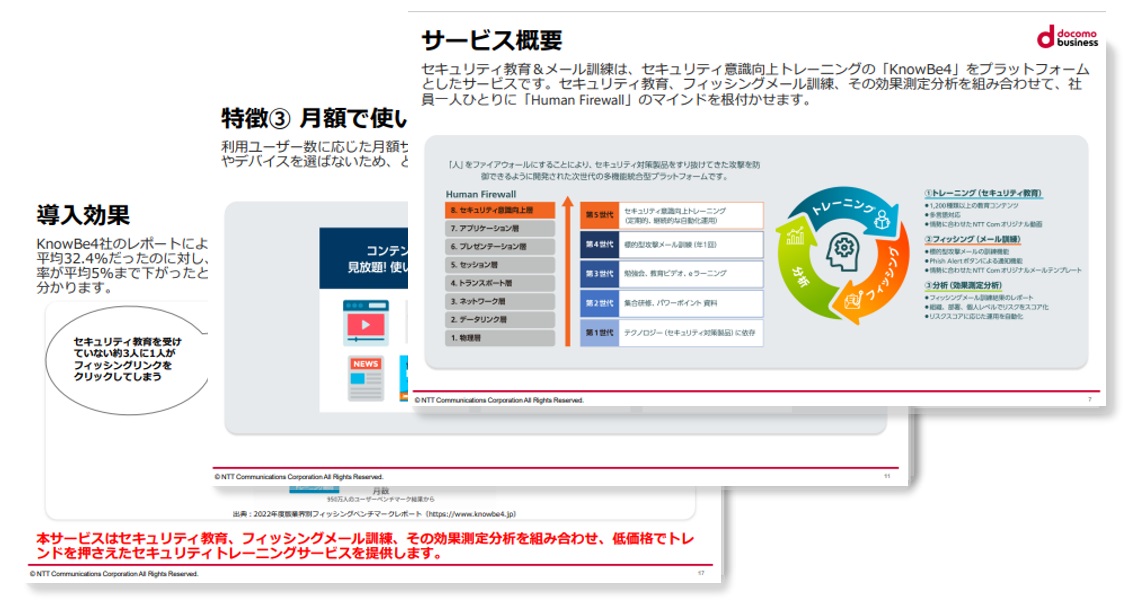Select the 8. セキュリティ意識向上層 row
This screenshot has height=607, width=1127.
(500, 210)
